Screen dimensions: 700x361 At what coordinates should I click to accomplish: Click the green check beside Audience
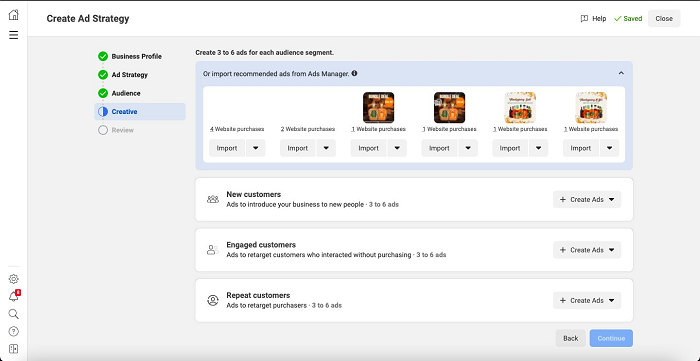[103, 93]
